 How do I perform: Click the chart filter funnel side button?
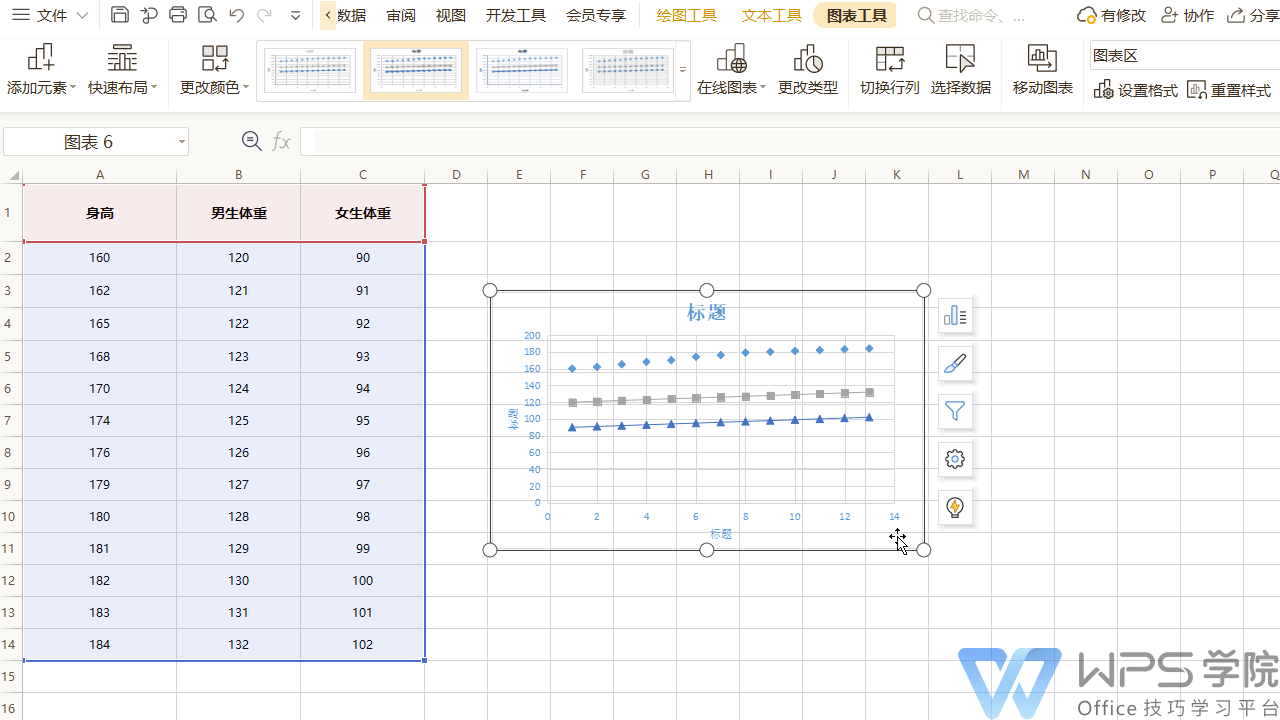pos(955,411)
